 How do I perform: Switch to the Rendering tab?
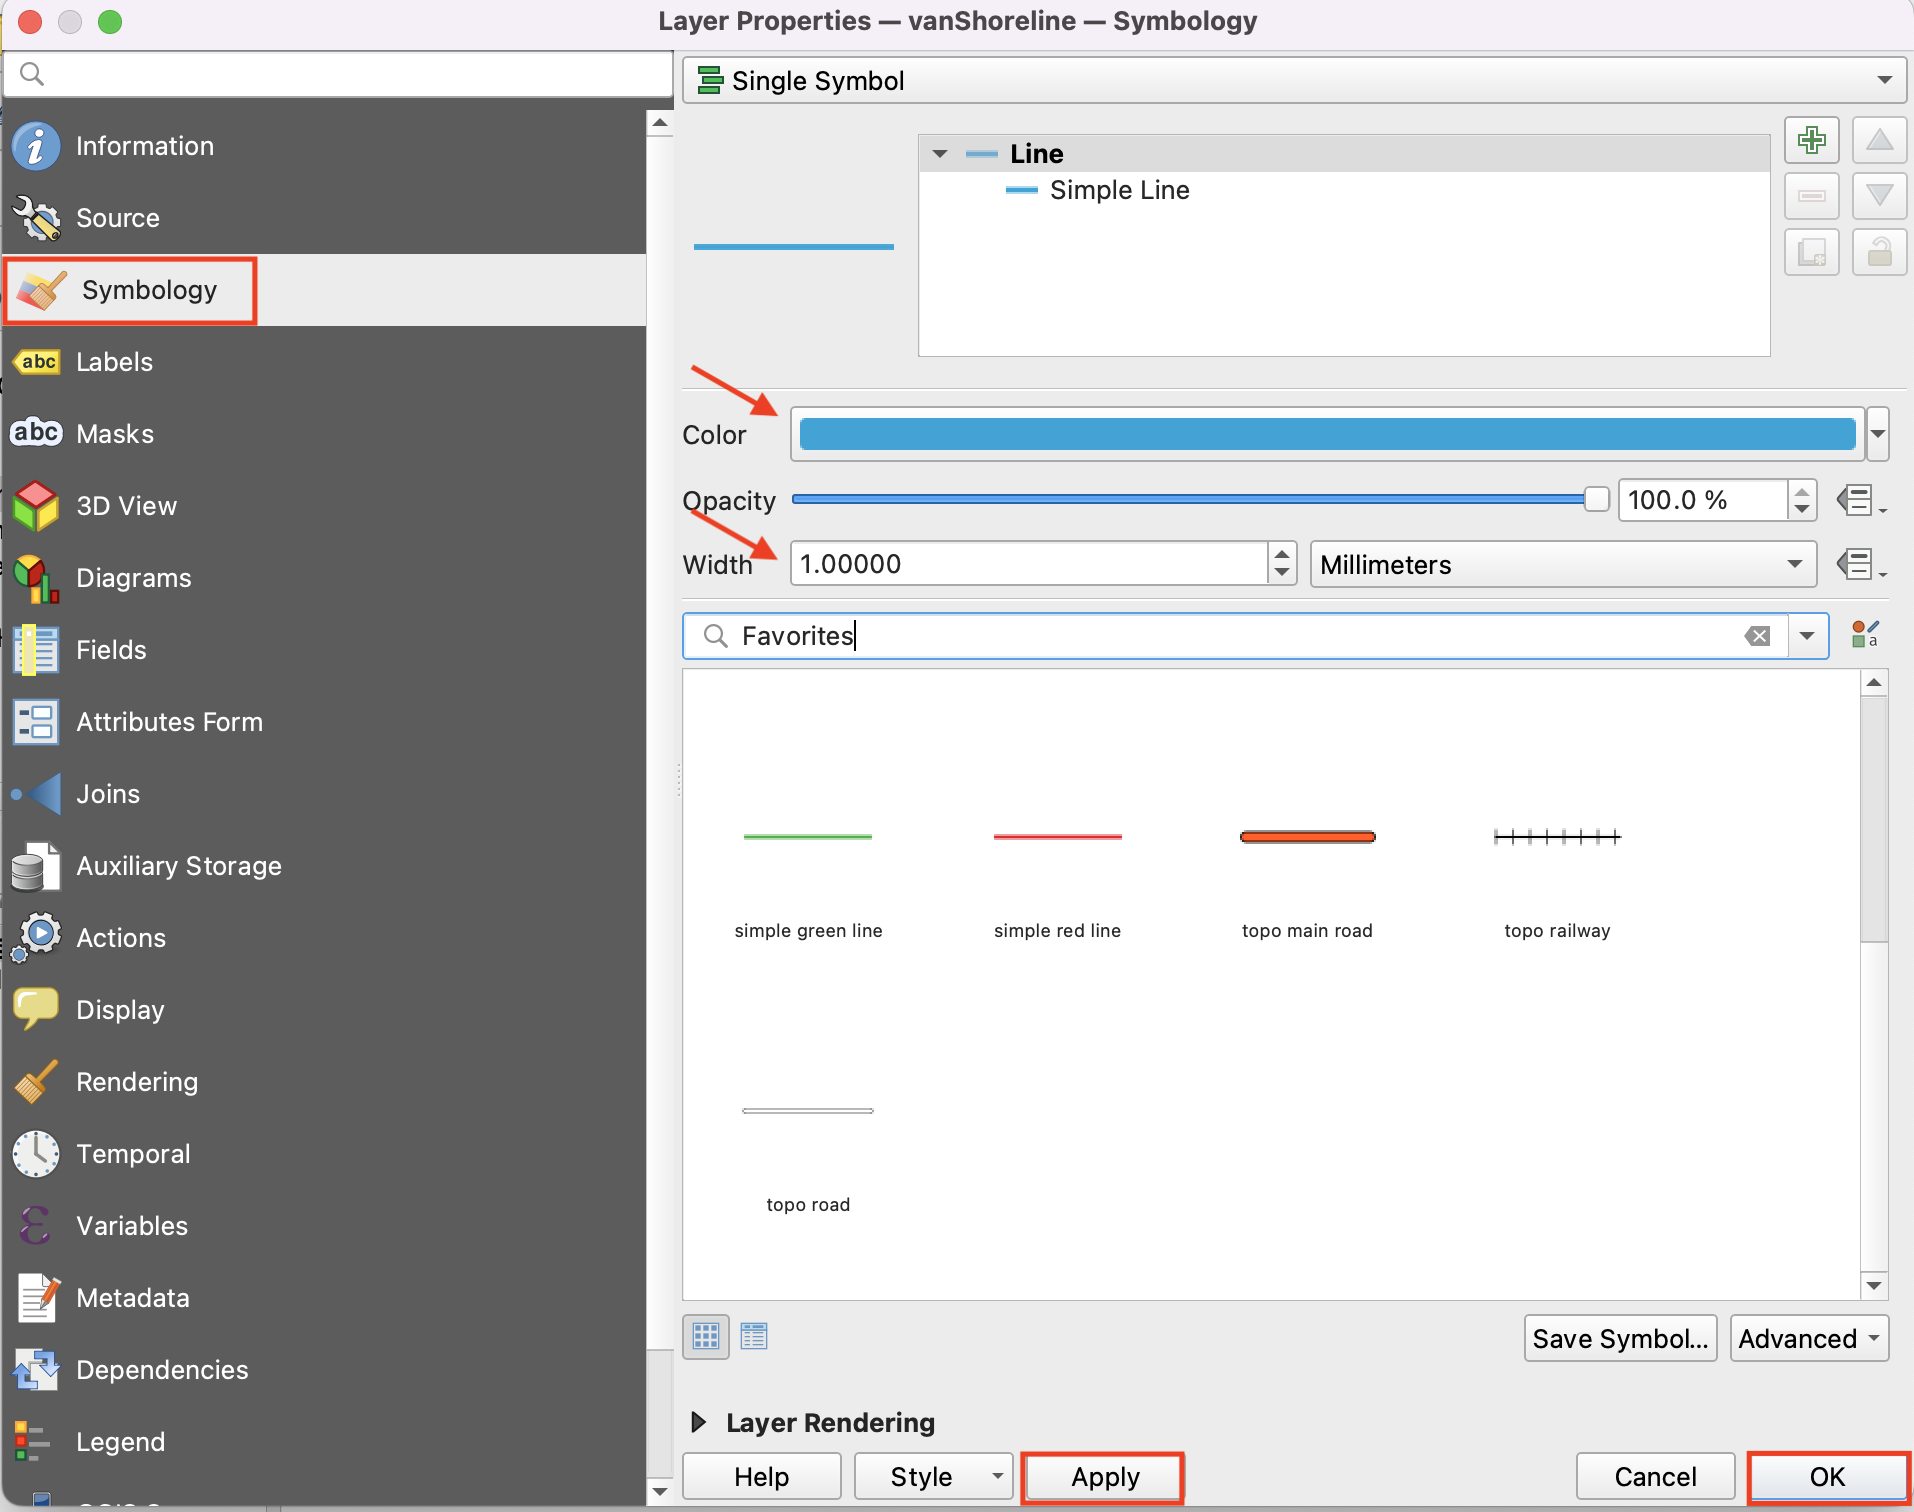tap(137, 1082)
